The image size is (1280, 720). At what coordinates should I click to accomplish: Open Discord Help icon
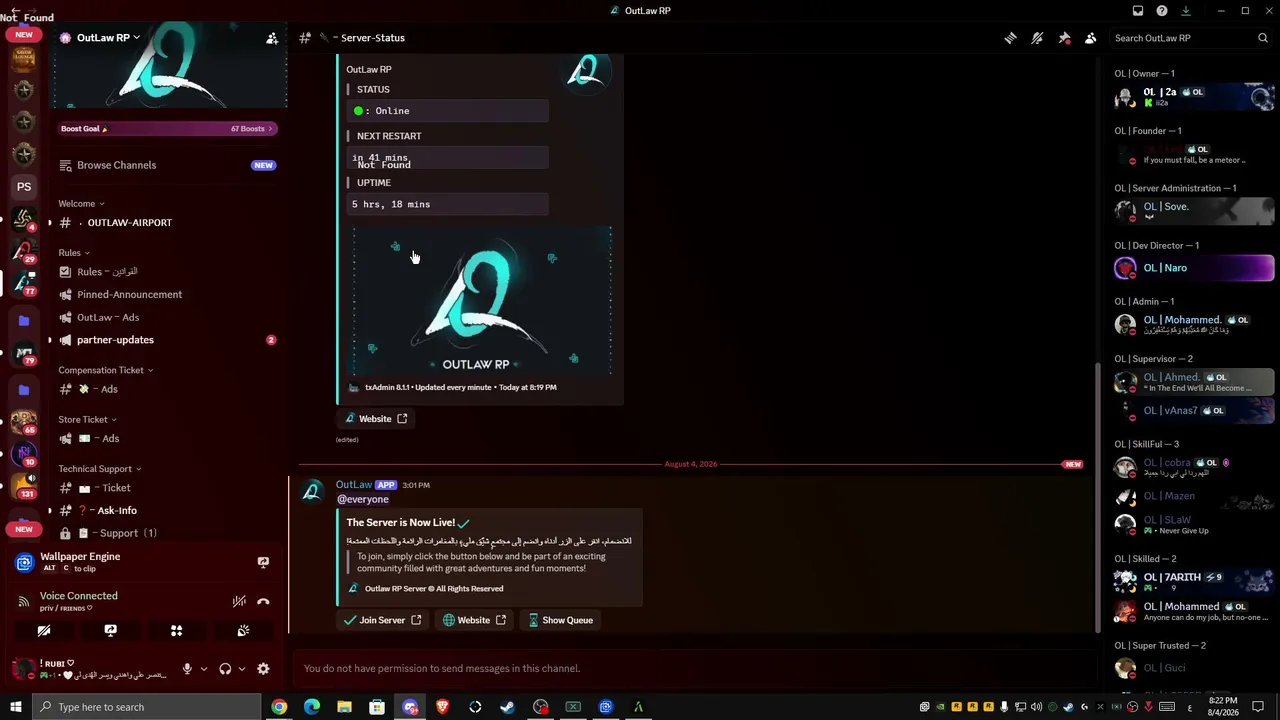tap(1162, 11)
